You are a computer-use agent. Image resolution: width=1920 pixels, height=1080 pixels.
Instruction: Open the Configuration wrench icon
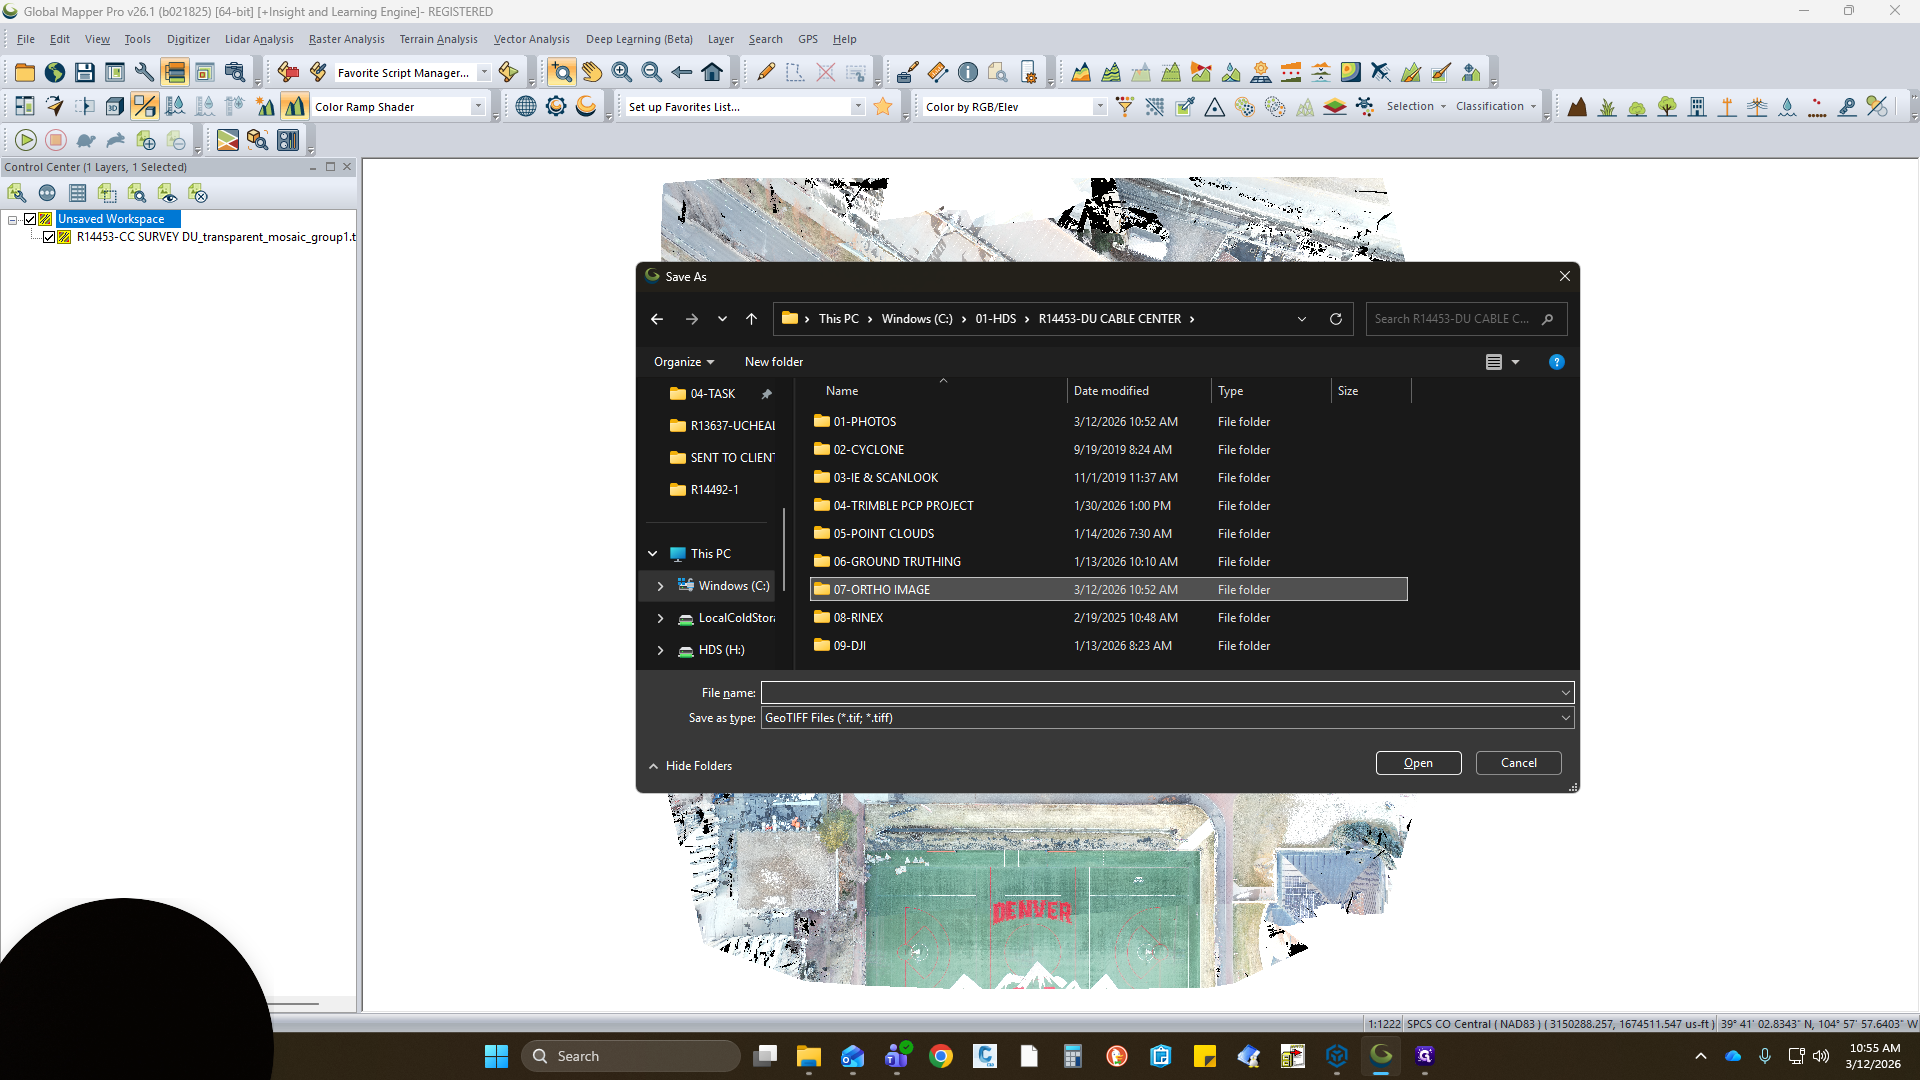click(144, 72)
